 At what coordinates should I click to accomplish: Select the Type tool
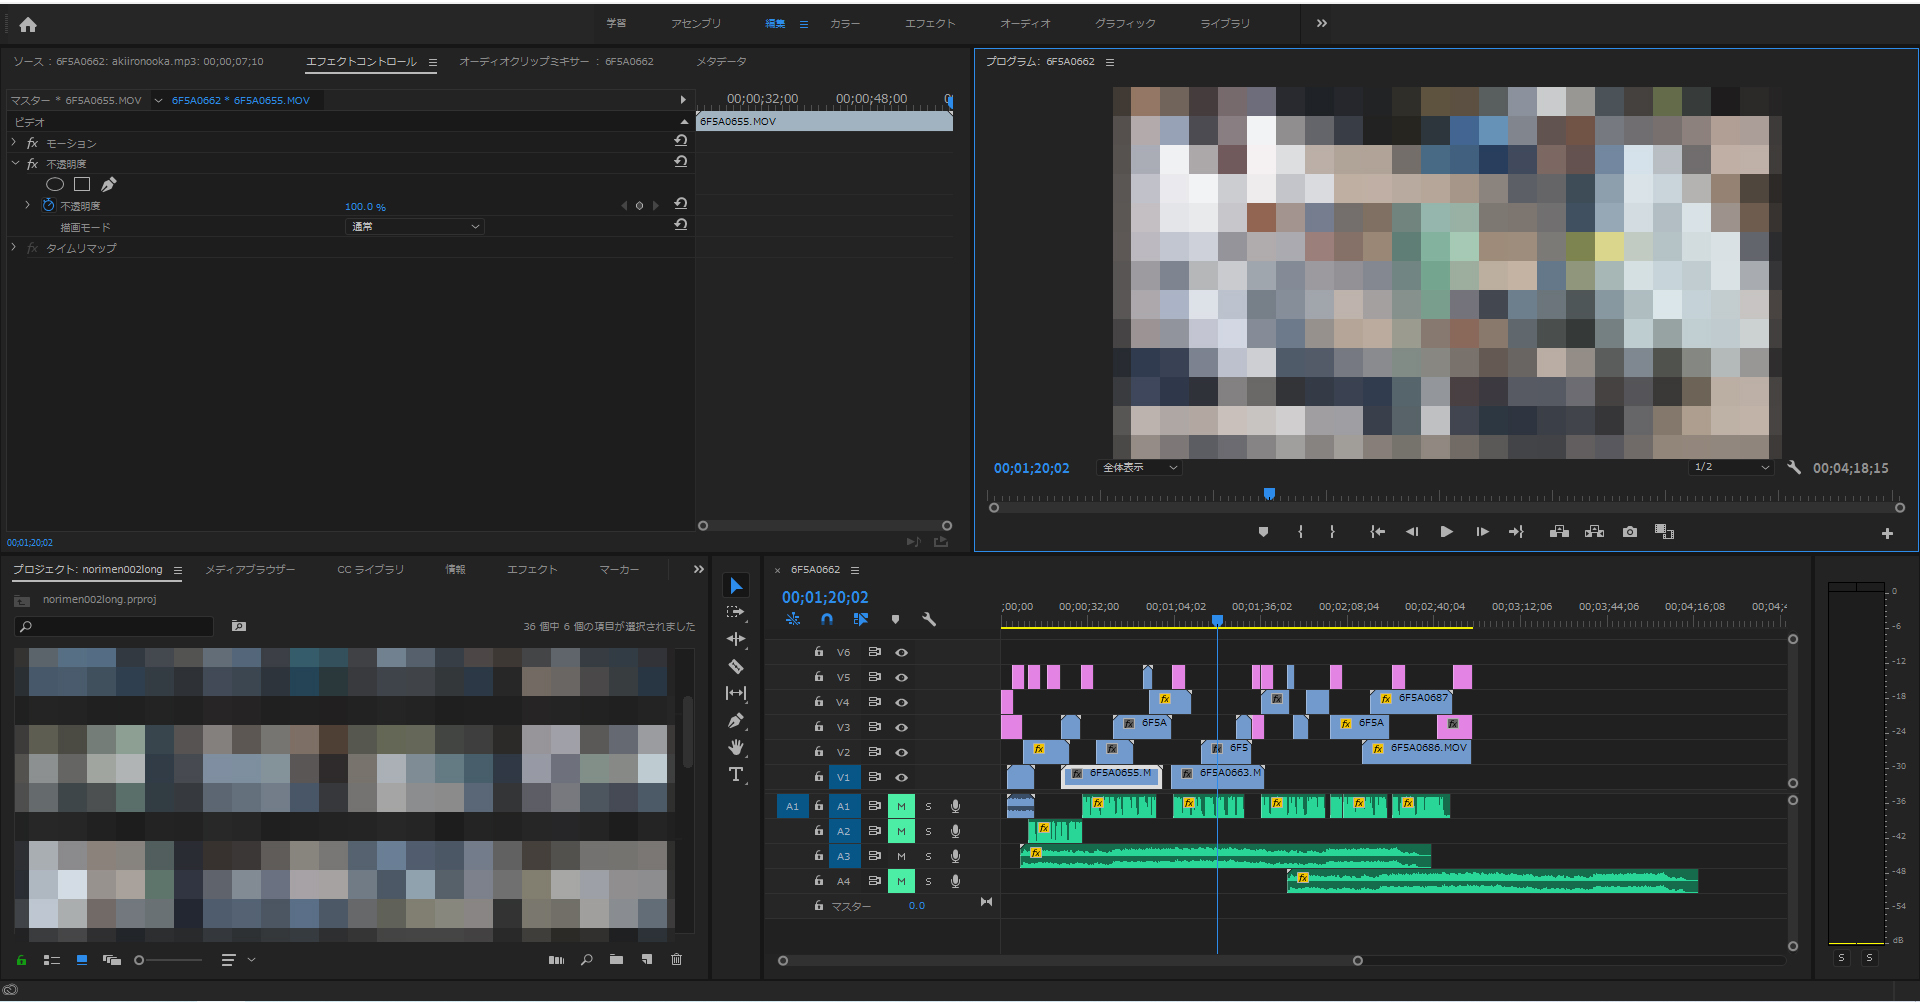pos(736,774)
